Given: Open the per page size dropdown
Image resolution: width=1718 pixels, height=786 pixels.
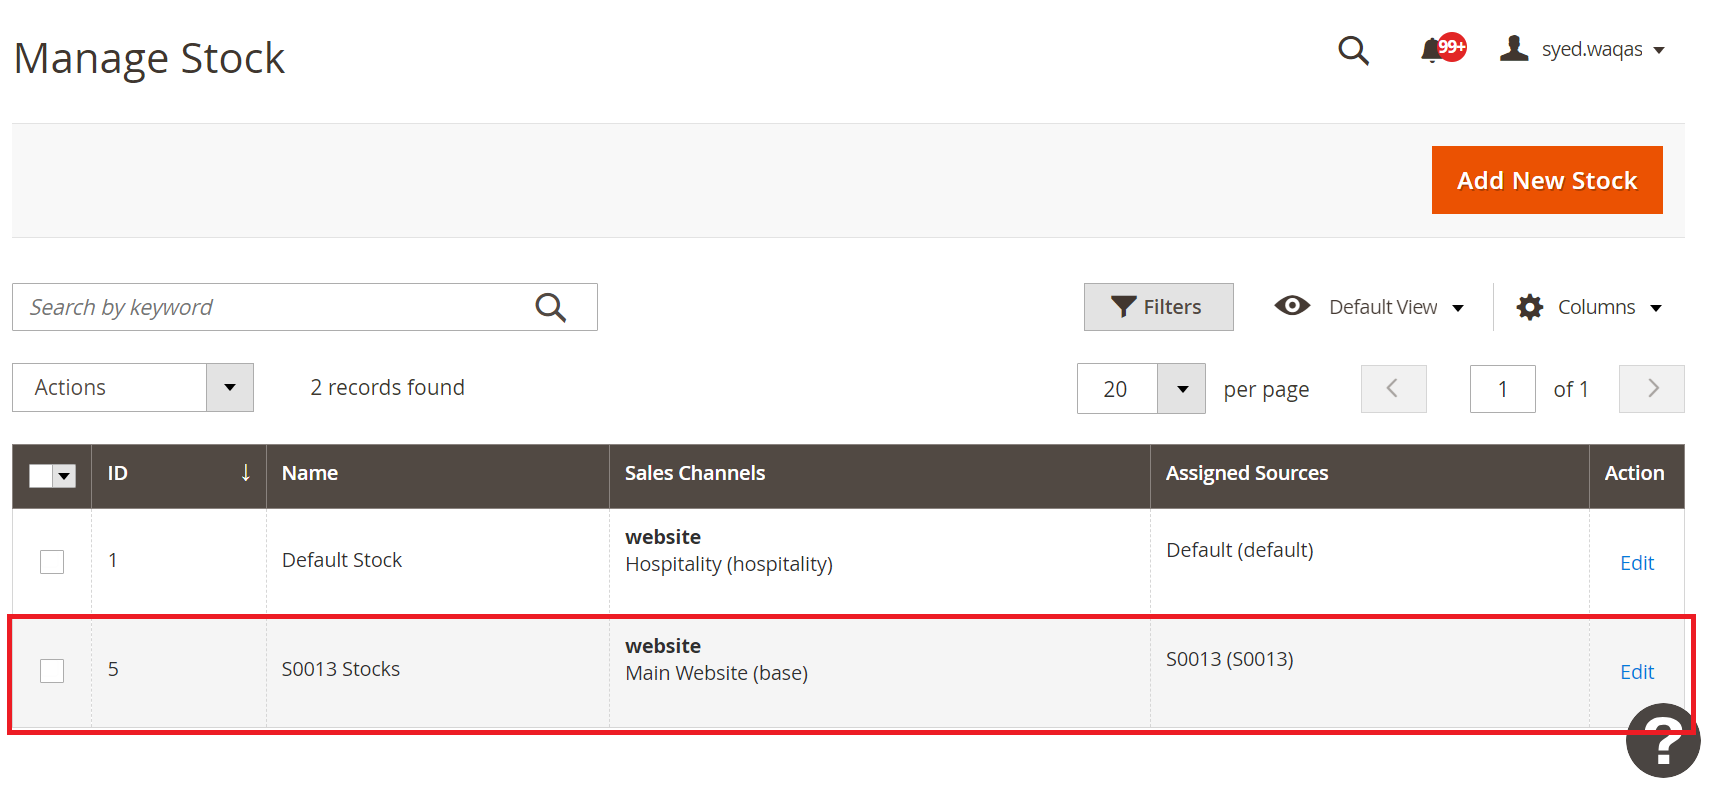Looking at the screenshot, I should [1182, 388].
